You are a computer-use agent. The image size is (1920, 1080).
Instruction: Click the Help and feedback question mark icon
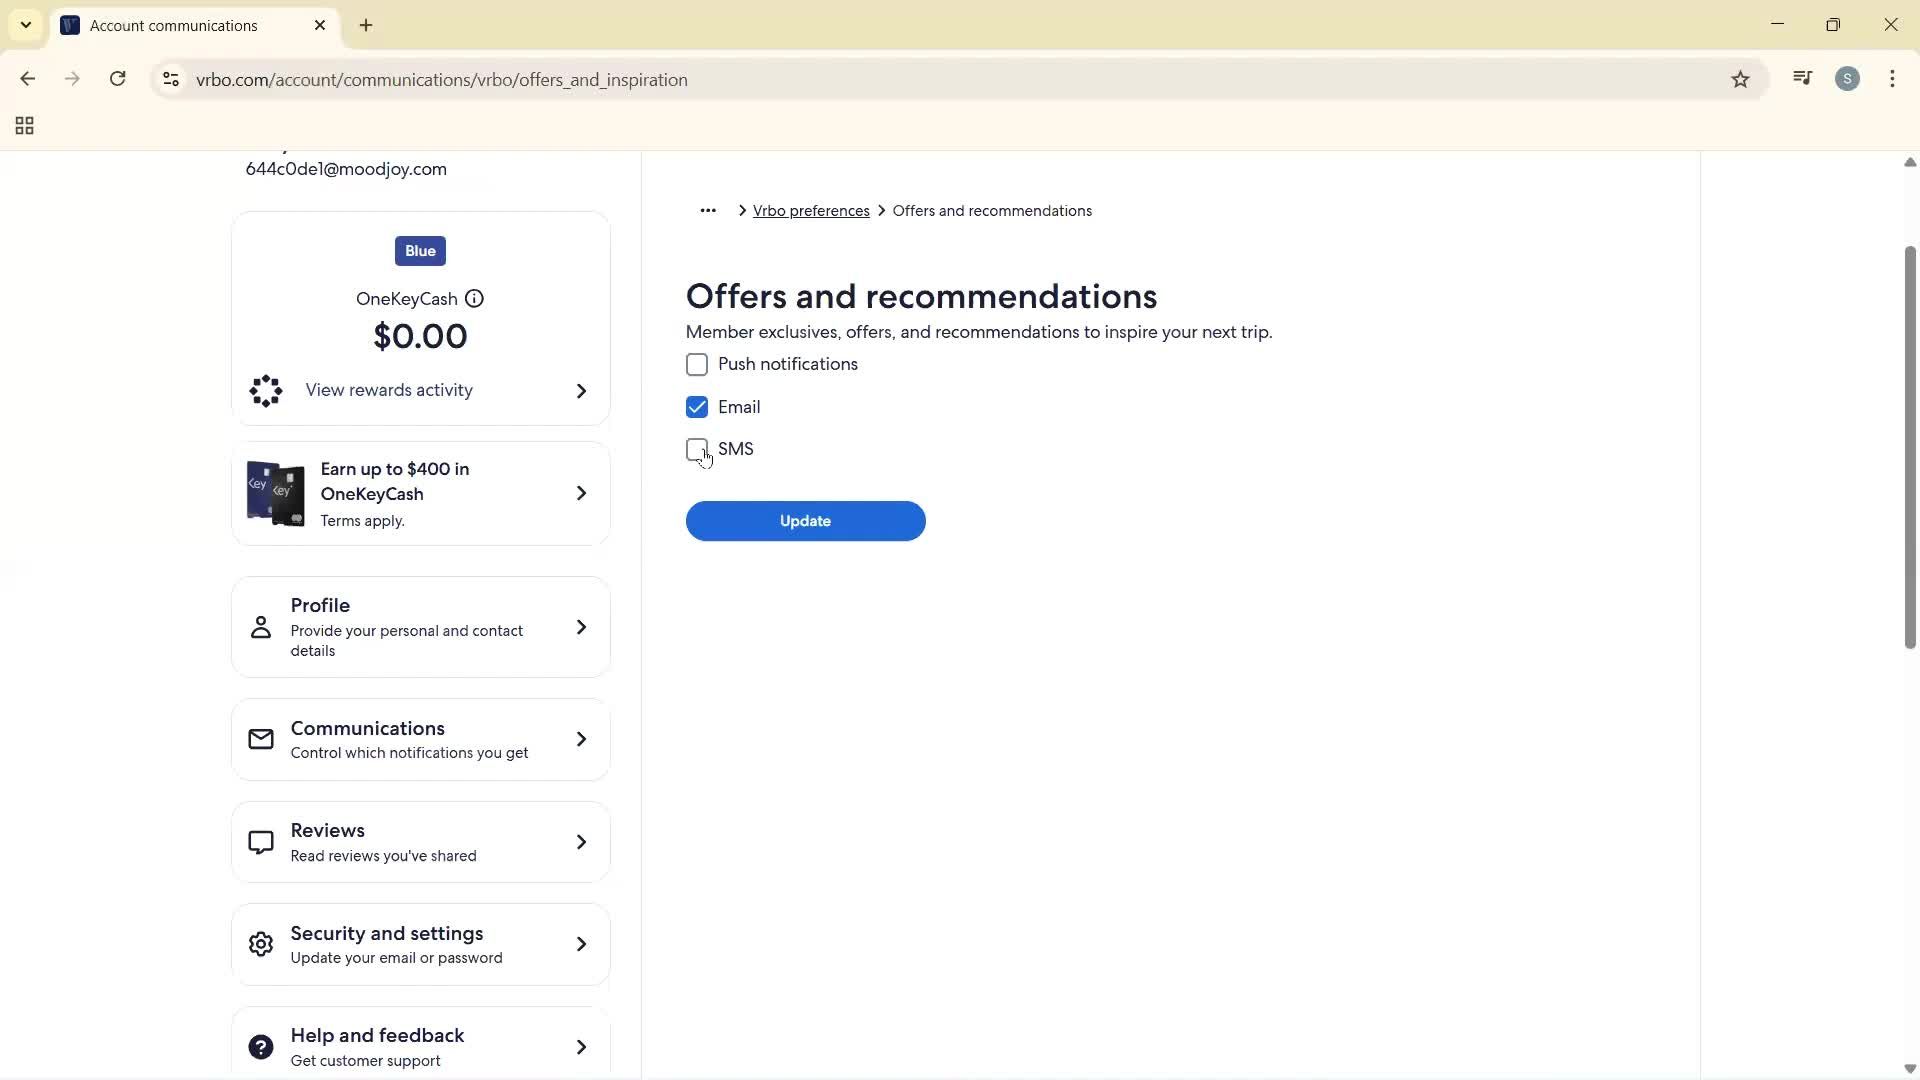260,1046
